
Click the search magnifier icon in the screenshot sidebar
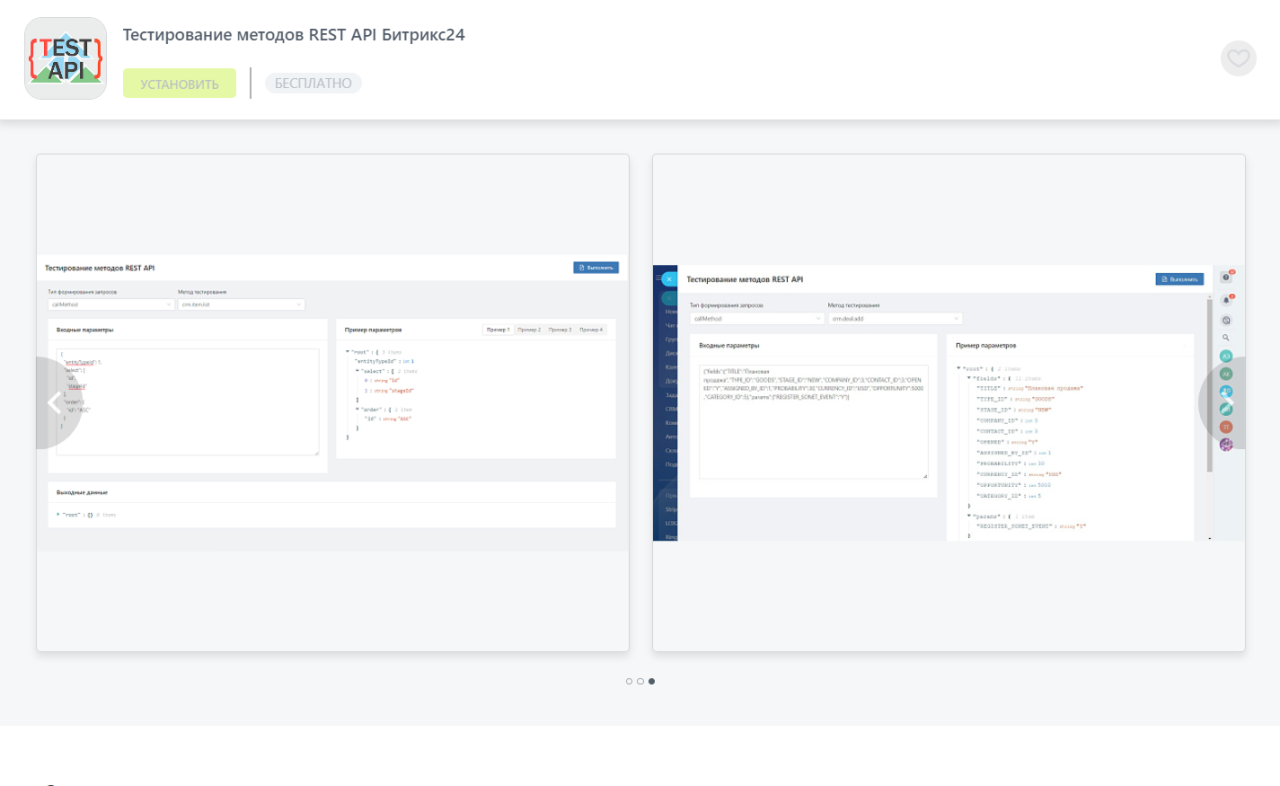point(1226,335)
